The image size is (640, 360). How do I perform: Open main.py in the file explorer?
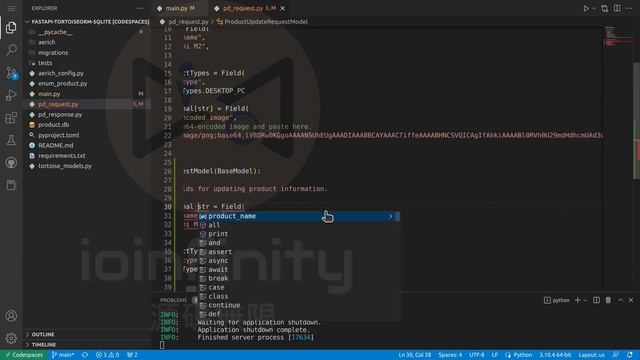(x=49, y=94)
